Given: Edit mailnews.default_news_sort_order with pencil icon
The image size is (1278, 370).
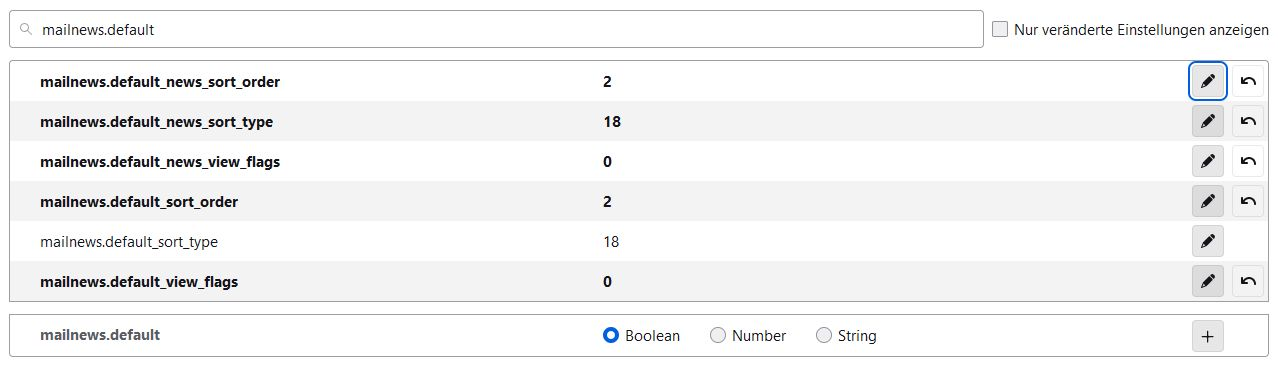Looking at the screenshot, I should [x=1208, y=81].
